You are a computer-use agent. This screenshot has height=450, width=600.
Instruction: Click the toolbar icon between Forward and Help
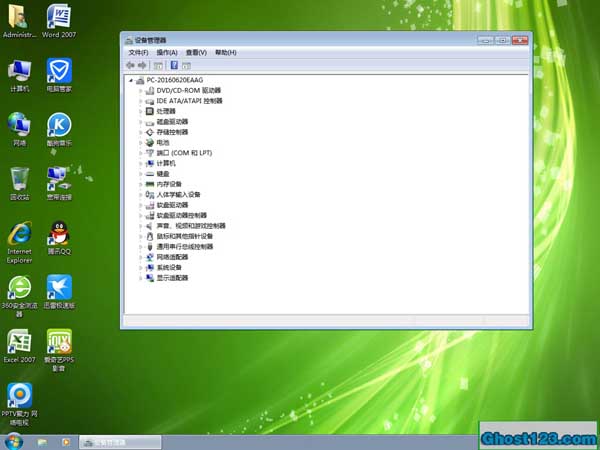158,65
